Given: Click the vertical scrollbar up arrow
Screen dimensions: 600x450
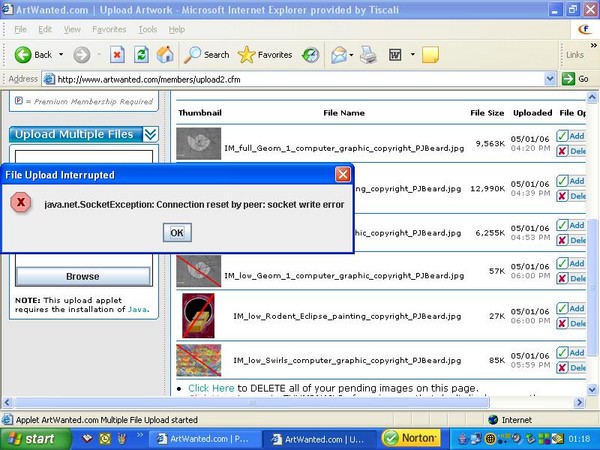Looking at the screenshot, I should 592,98.
